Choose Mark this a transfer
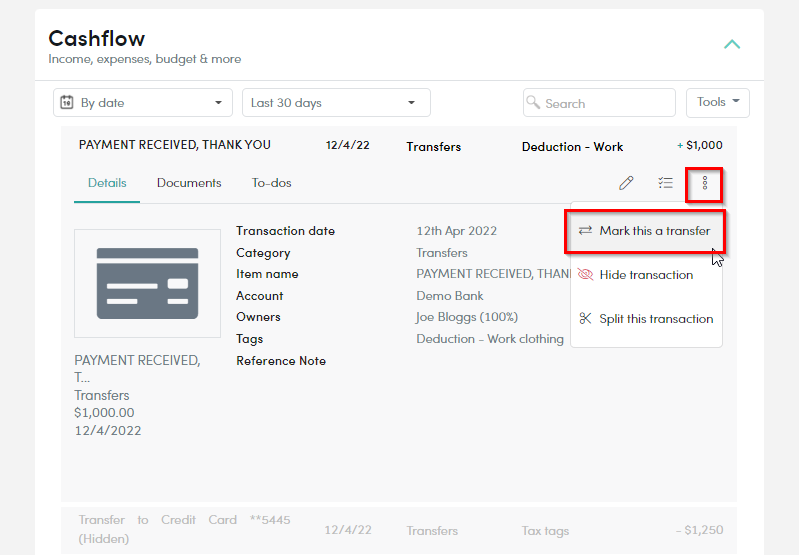This screenshot has width=799, height=555. coord(645,231)
